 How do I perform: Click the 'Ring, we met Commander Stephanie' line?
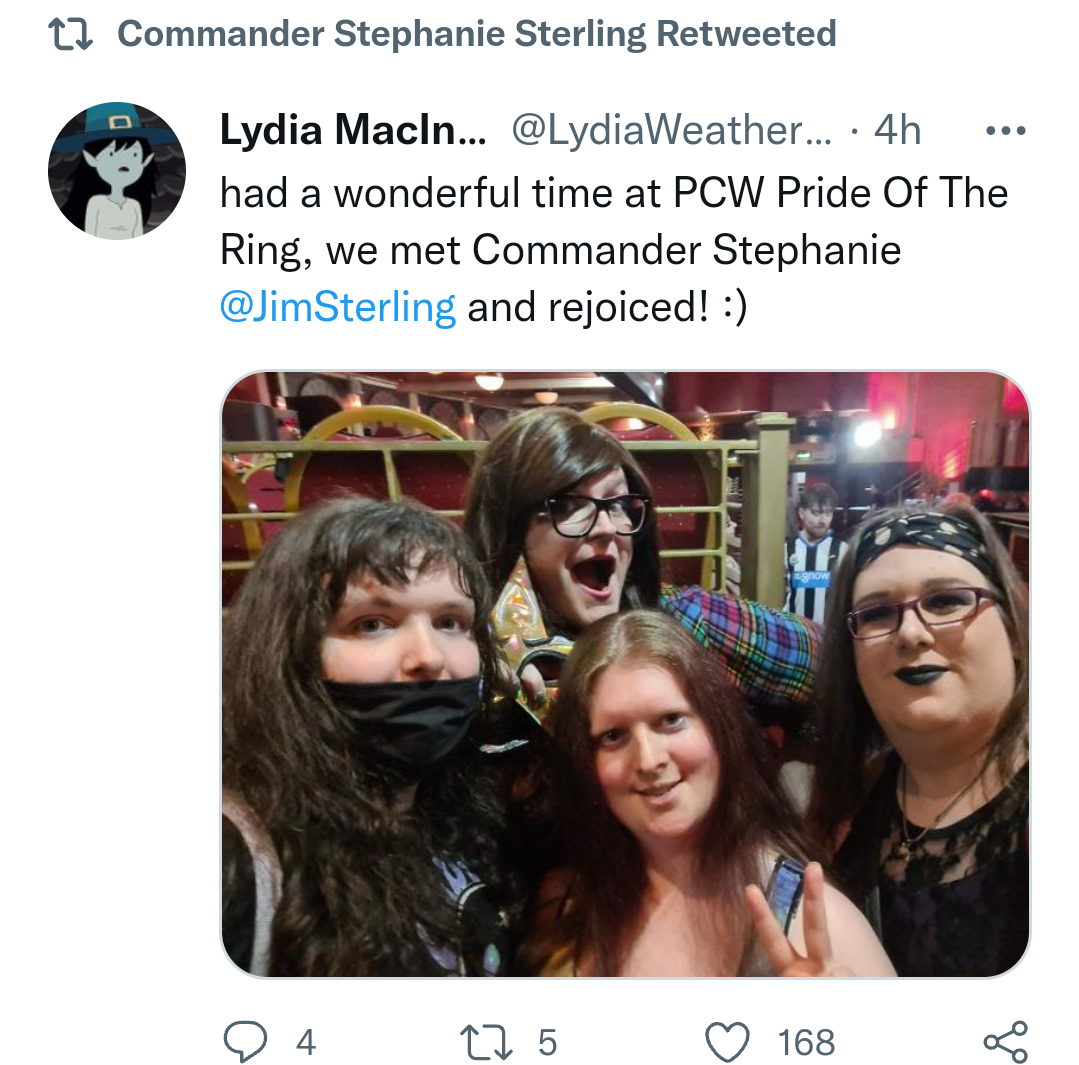(560, 249)
